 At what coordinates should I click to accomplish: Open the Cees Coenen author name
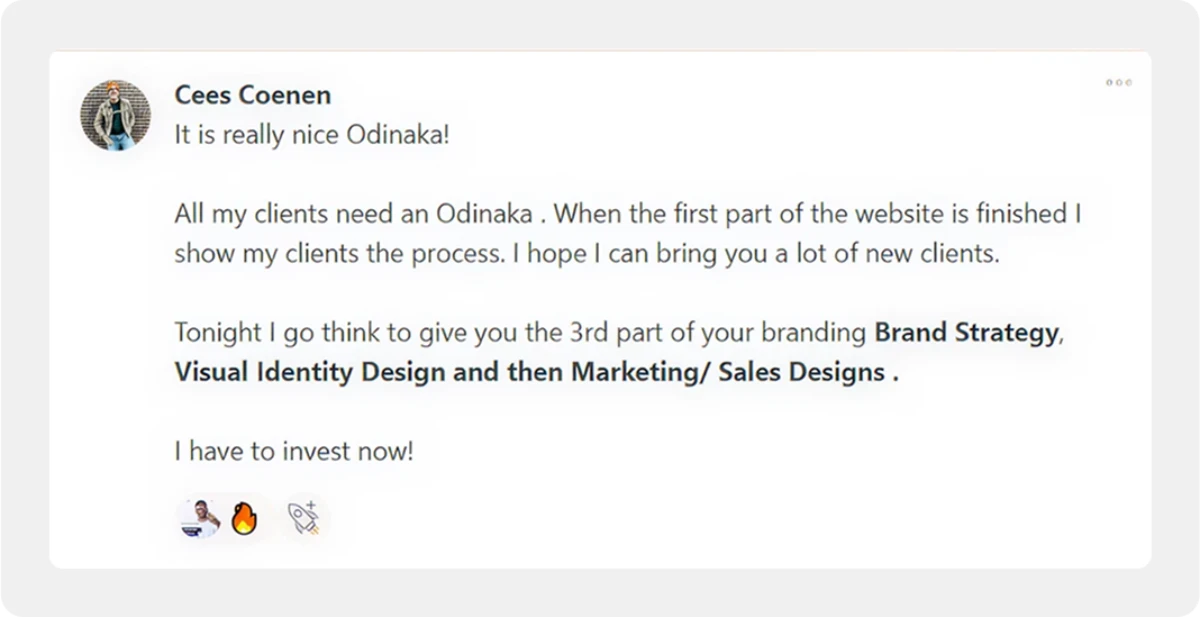(x=252, y=95)
